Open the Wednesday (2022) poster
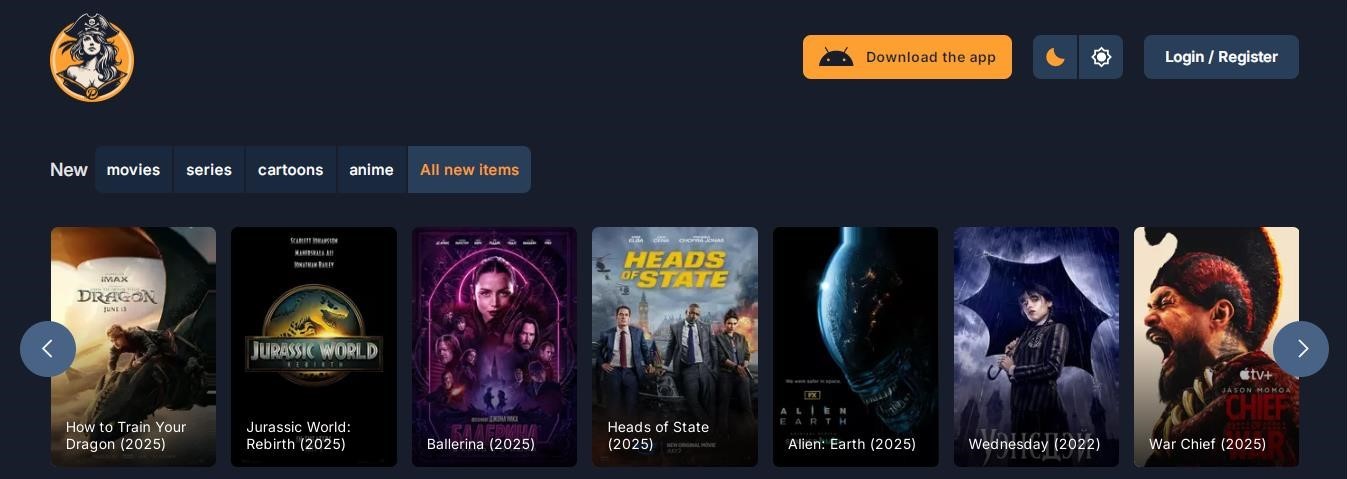Screen dimensions: 1347x479 click(1036, 347)
